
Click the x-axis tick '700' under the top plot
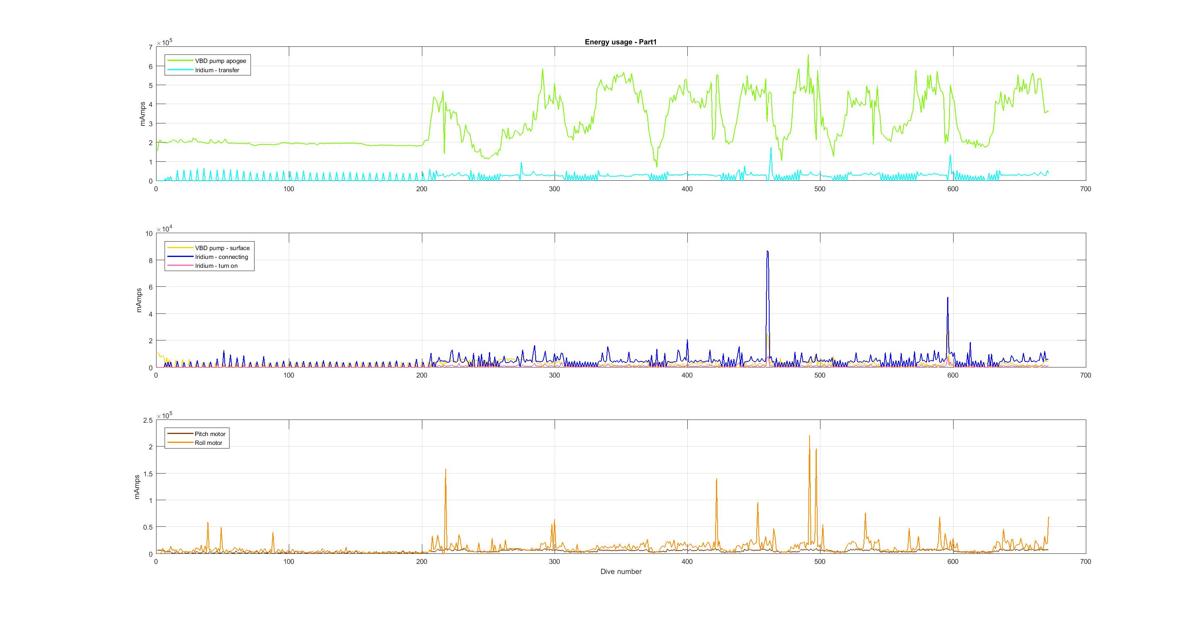pos(1085,189)
